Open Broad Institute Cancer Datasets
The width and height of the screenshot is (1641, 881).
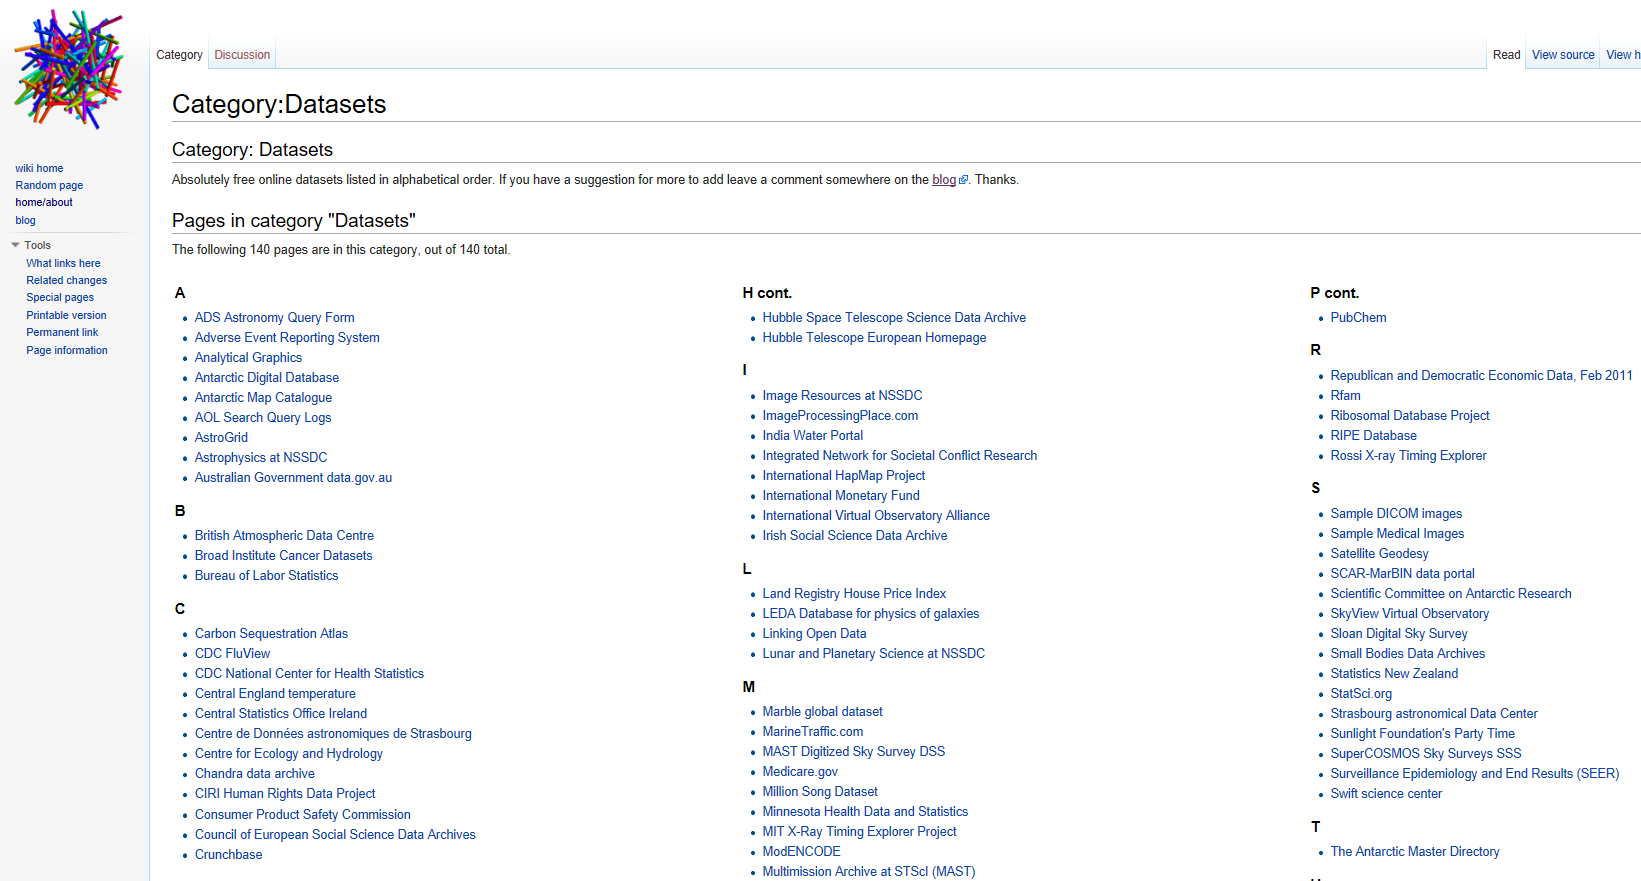coord(283,555)
